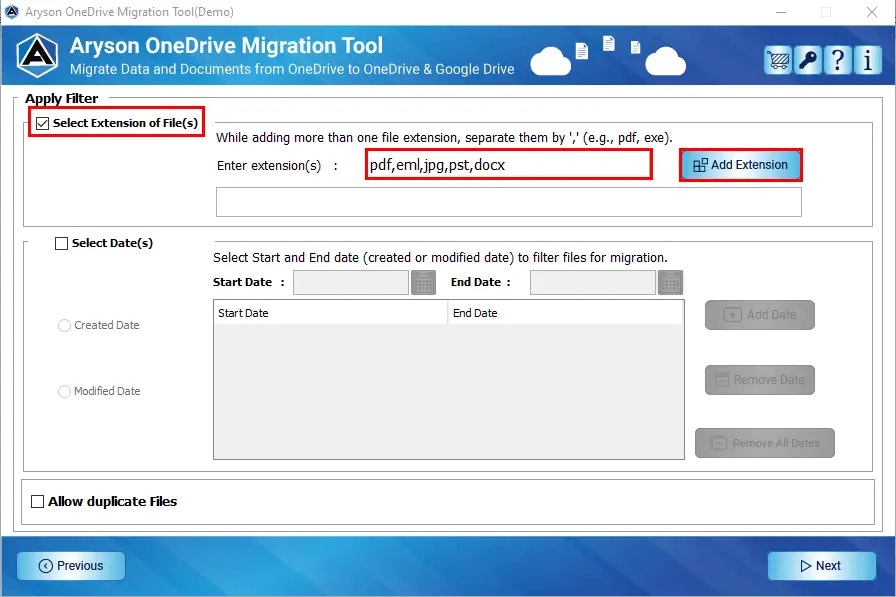Open the End Date calendar picker
Image resolution: width=896 pixels, height=597 pixels.
670,282
